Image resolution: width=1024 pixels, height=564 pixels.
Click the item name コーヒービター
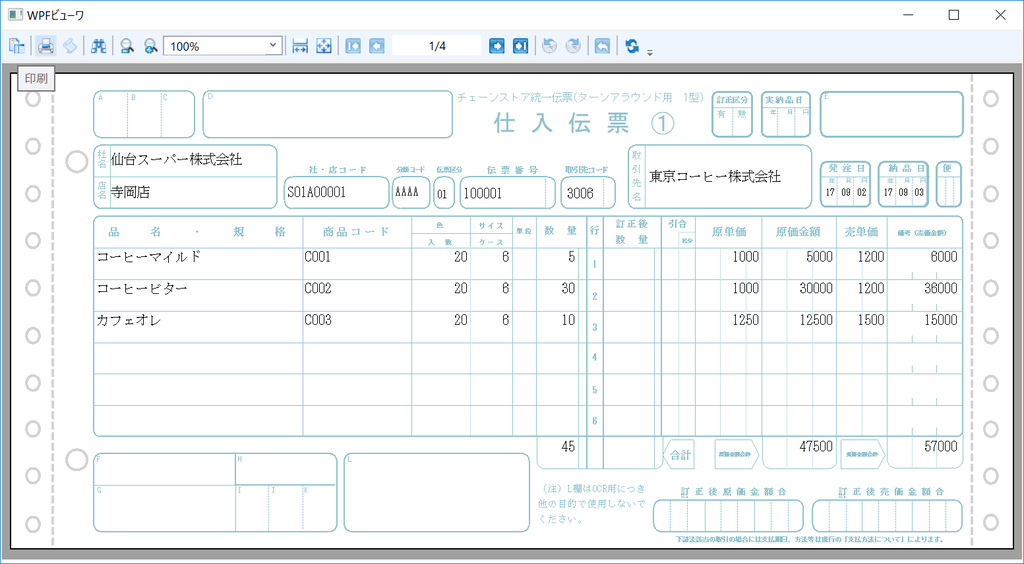coord(142,288)
